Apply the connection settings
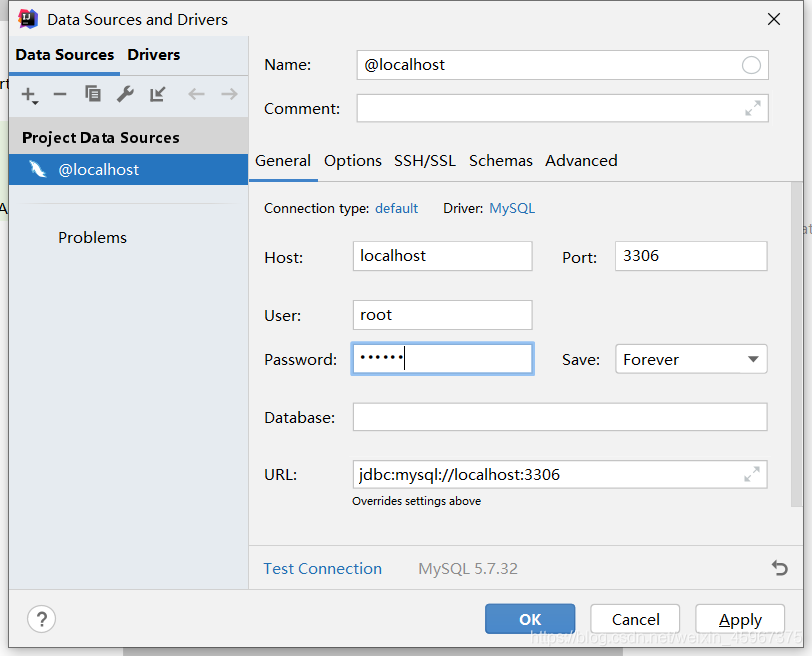812x656 pixels. 740,619
